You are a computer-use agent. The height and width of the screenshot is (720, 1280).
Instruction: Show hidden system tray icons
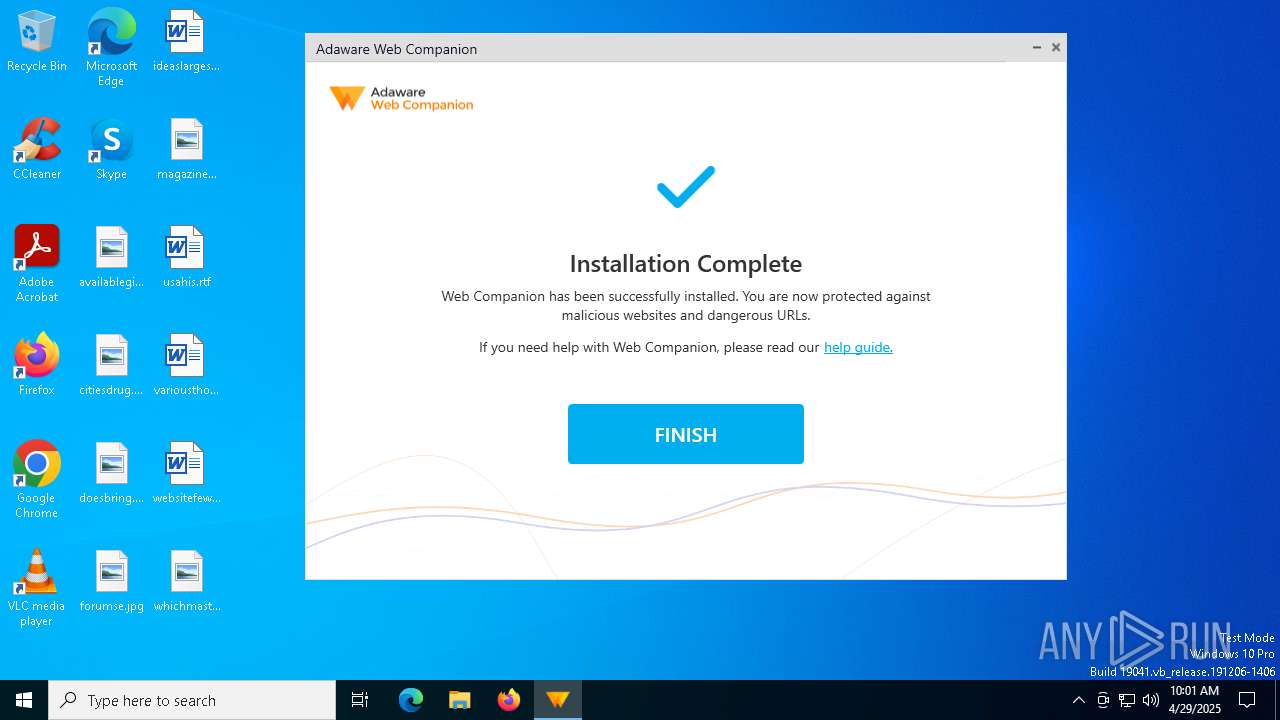[x=1078, y=700]
